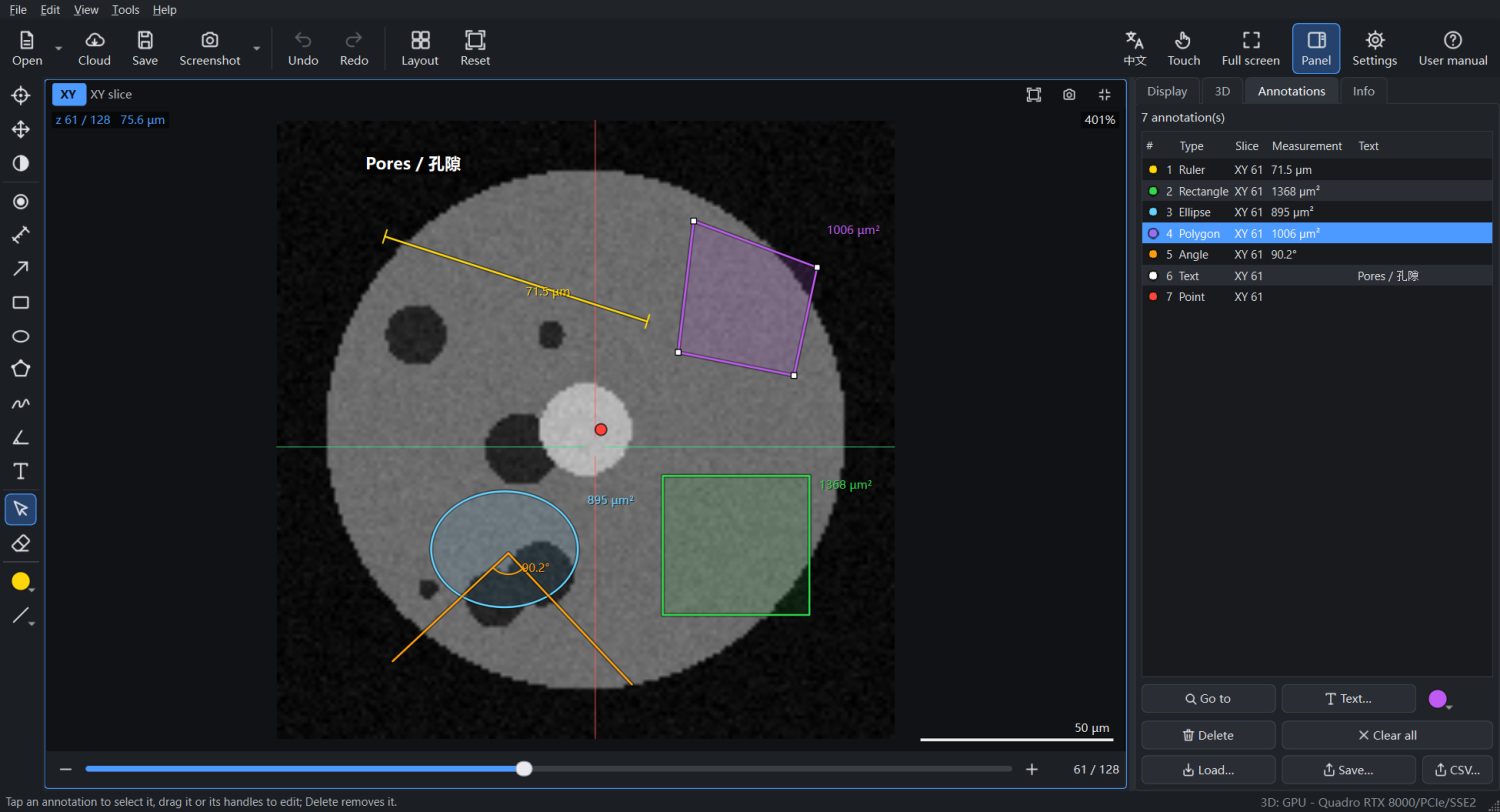
Task: Click the XY view badge
Action: pyautogui.click(x=69, y=94)
